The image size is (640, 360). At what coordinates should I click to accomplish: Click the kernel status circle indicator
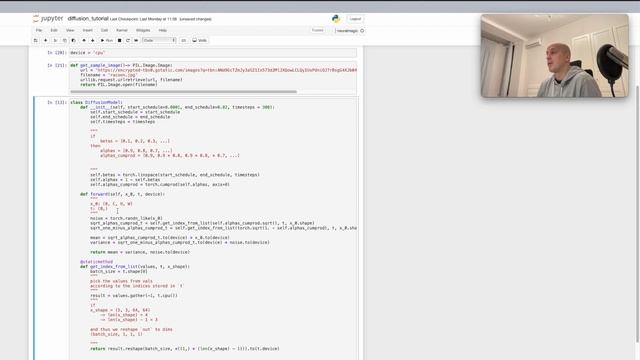coord(362,31)
